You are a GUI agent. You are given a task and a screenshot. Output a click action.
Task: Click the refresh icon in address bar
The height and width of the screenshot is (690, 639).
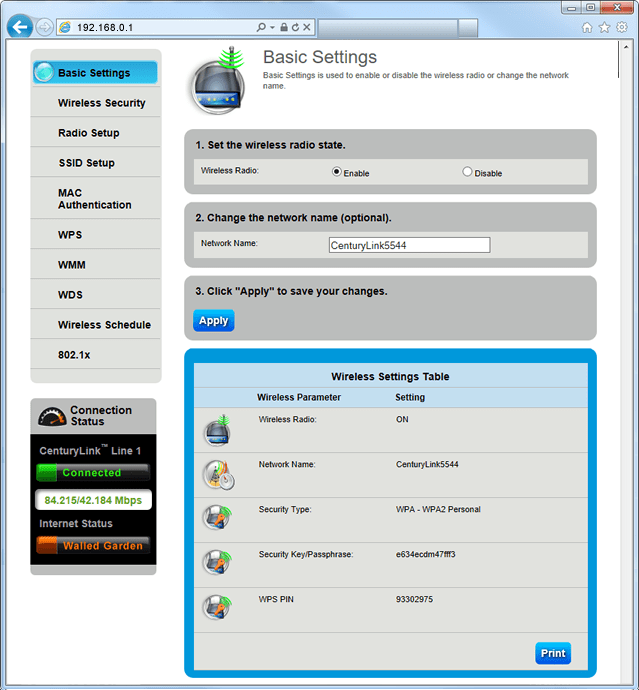click(x=295, y=27)
